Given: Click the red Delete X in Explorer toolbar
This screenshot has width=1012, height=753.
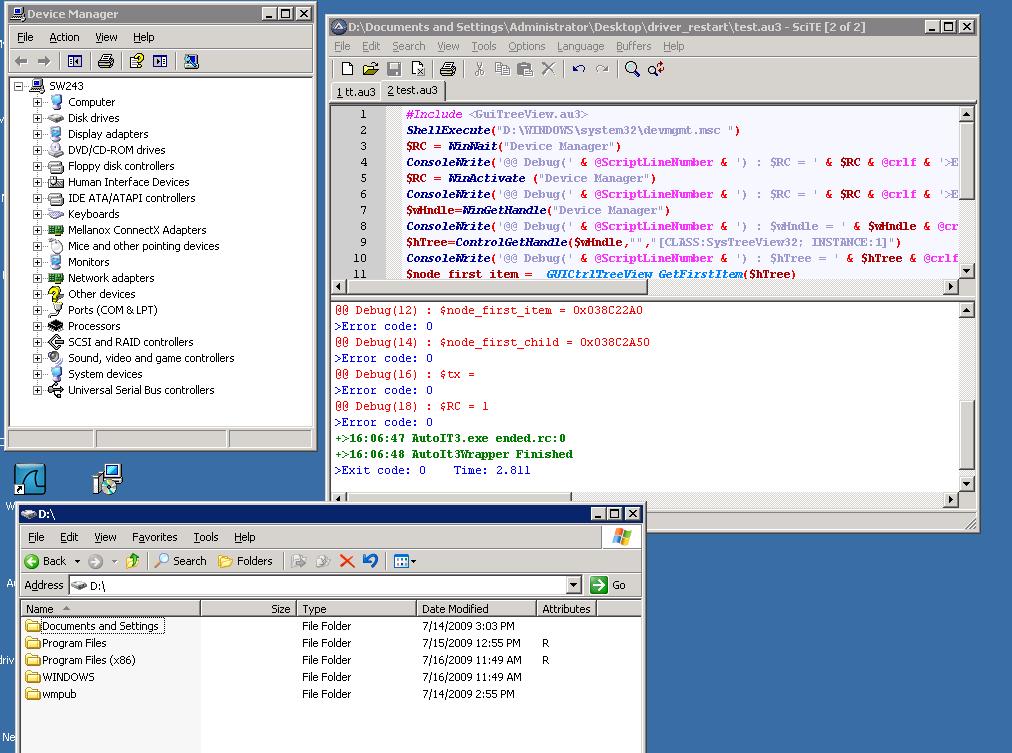Looking at the screenshot, I should click(x=347, y=561).
